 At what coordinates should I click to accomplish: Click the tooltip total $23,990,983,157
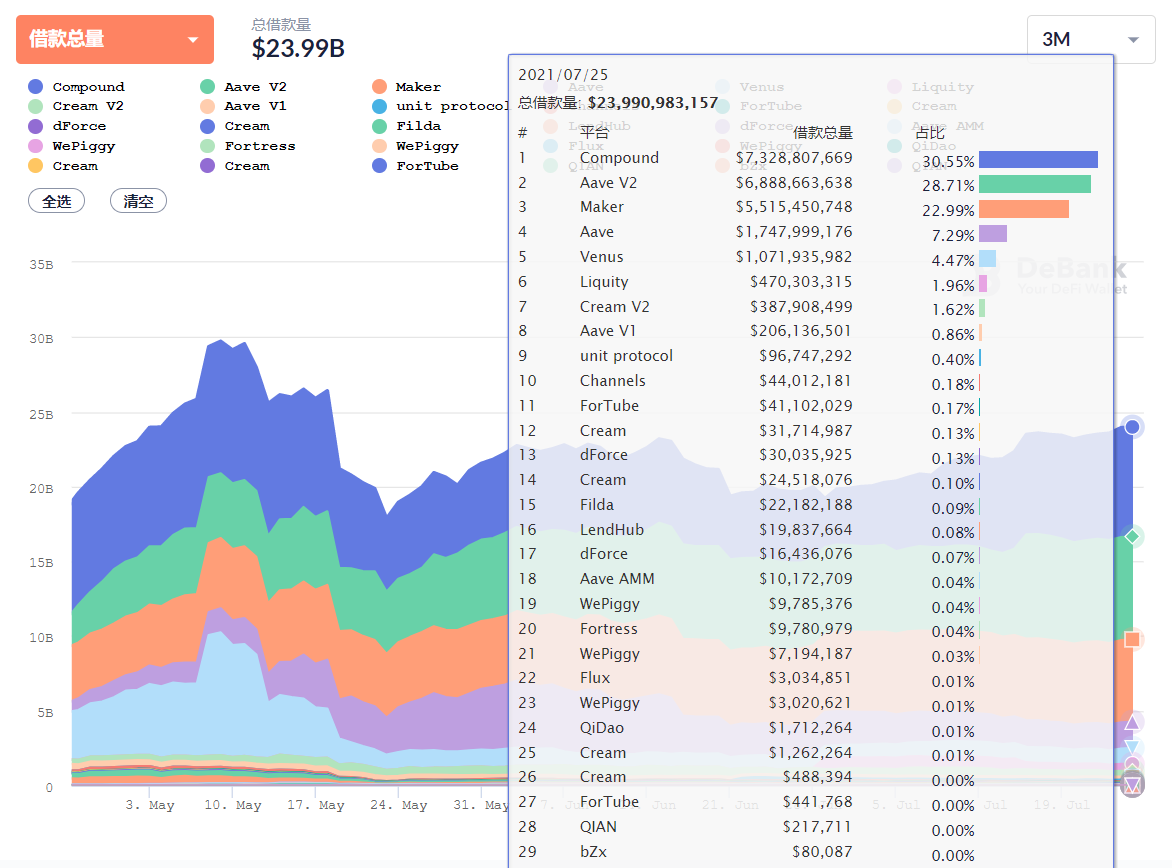tap(653, 102)
